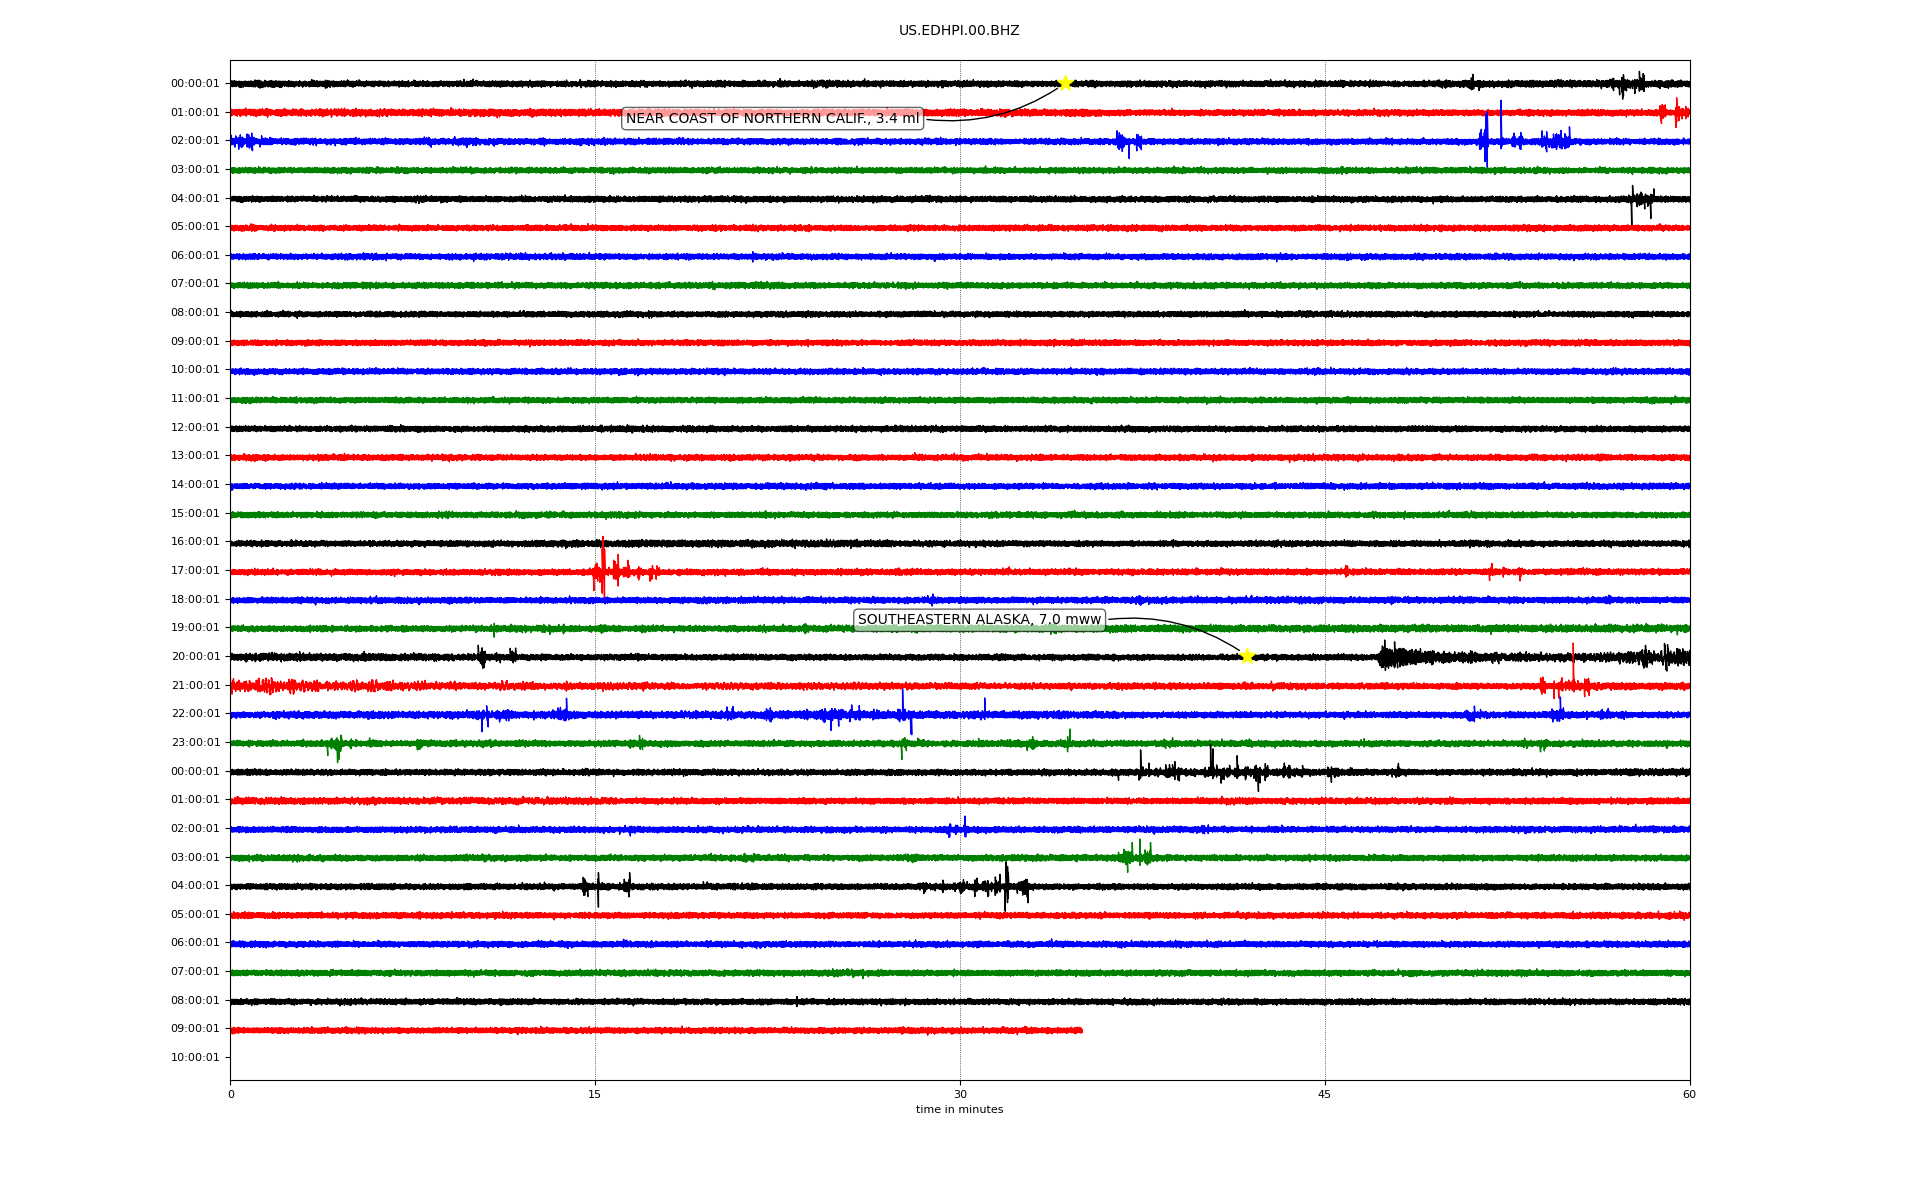Viewport: 1920px width, 1200px height.
Task: Click the yellow star for Northern California earthquake
Action: [1064, 83]
